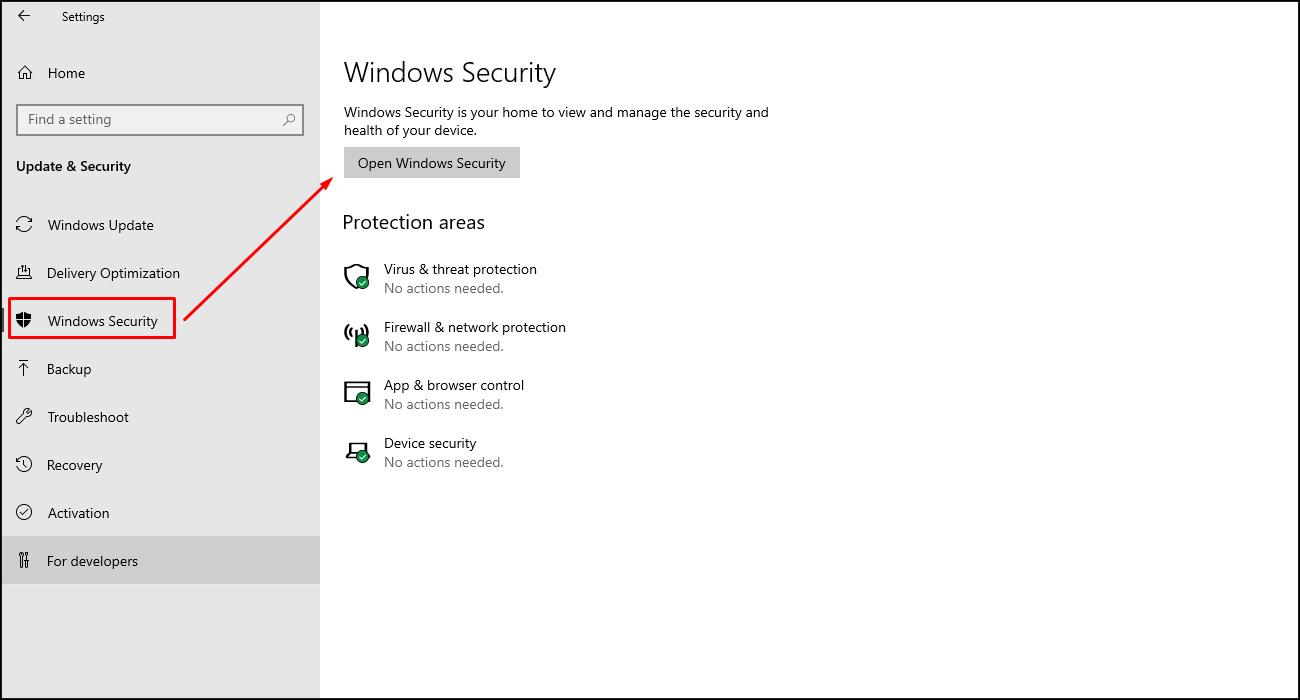Select Windows Security in sidebar

(160, 321)
